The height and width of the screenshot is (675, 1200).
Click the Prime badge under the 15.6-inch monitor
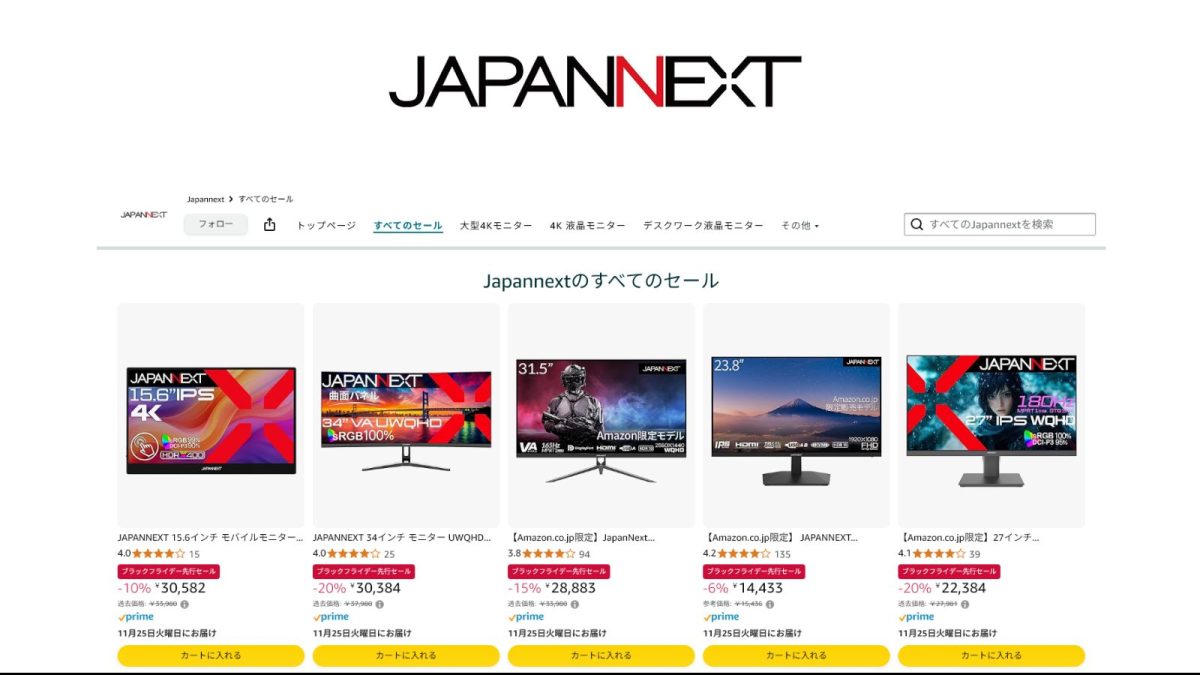point(137,616)
